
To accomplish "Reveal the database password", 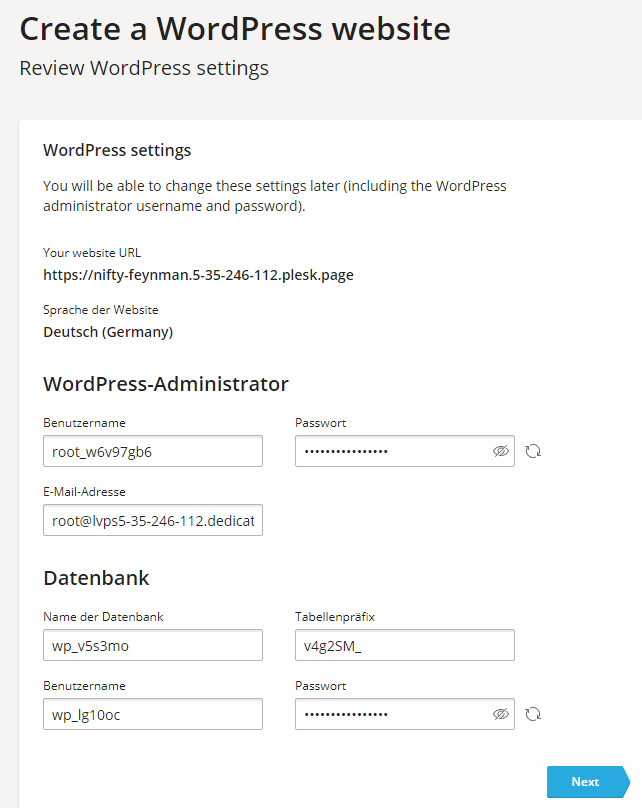I will pos(501,714).
